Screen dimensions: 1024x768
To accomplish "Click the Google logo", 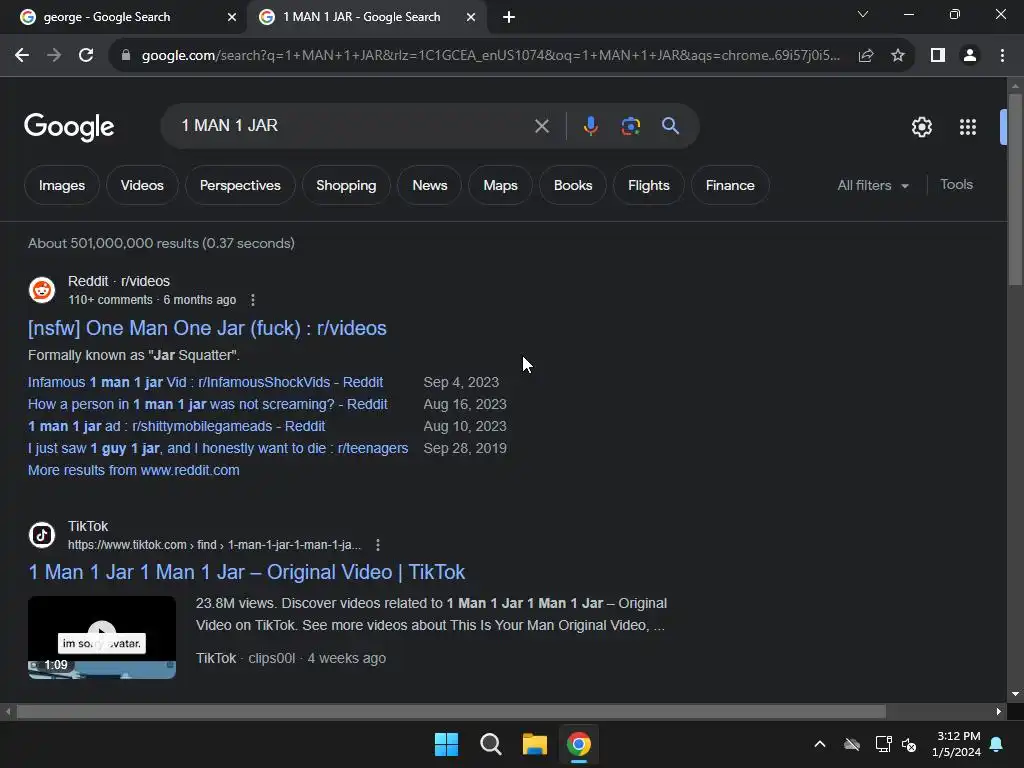I will (69, 127).
